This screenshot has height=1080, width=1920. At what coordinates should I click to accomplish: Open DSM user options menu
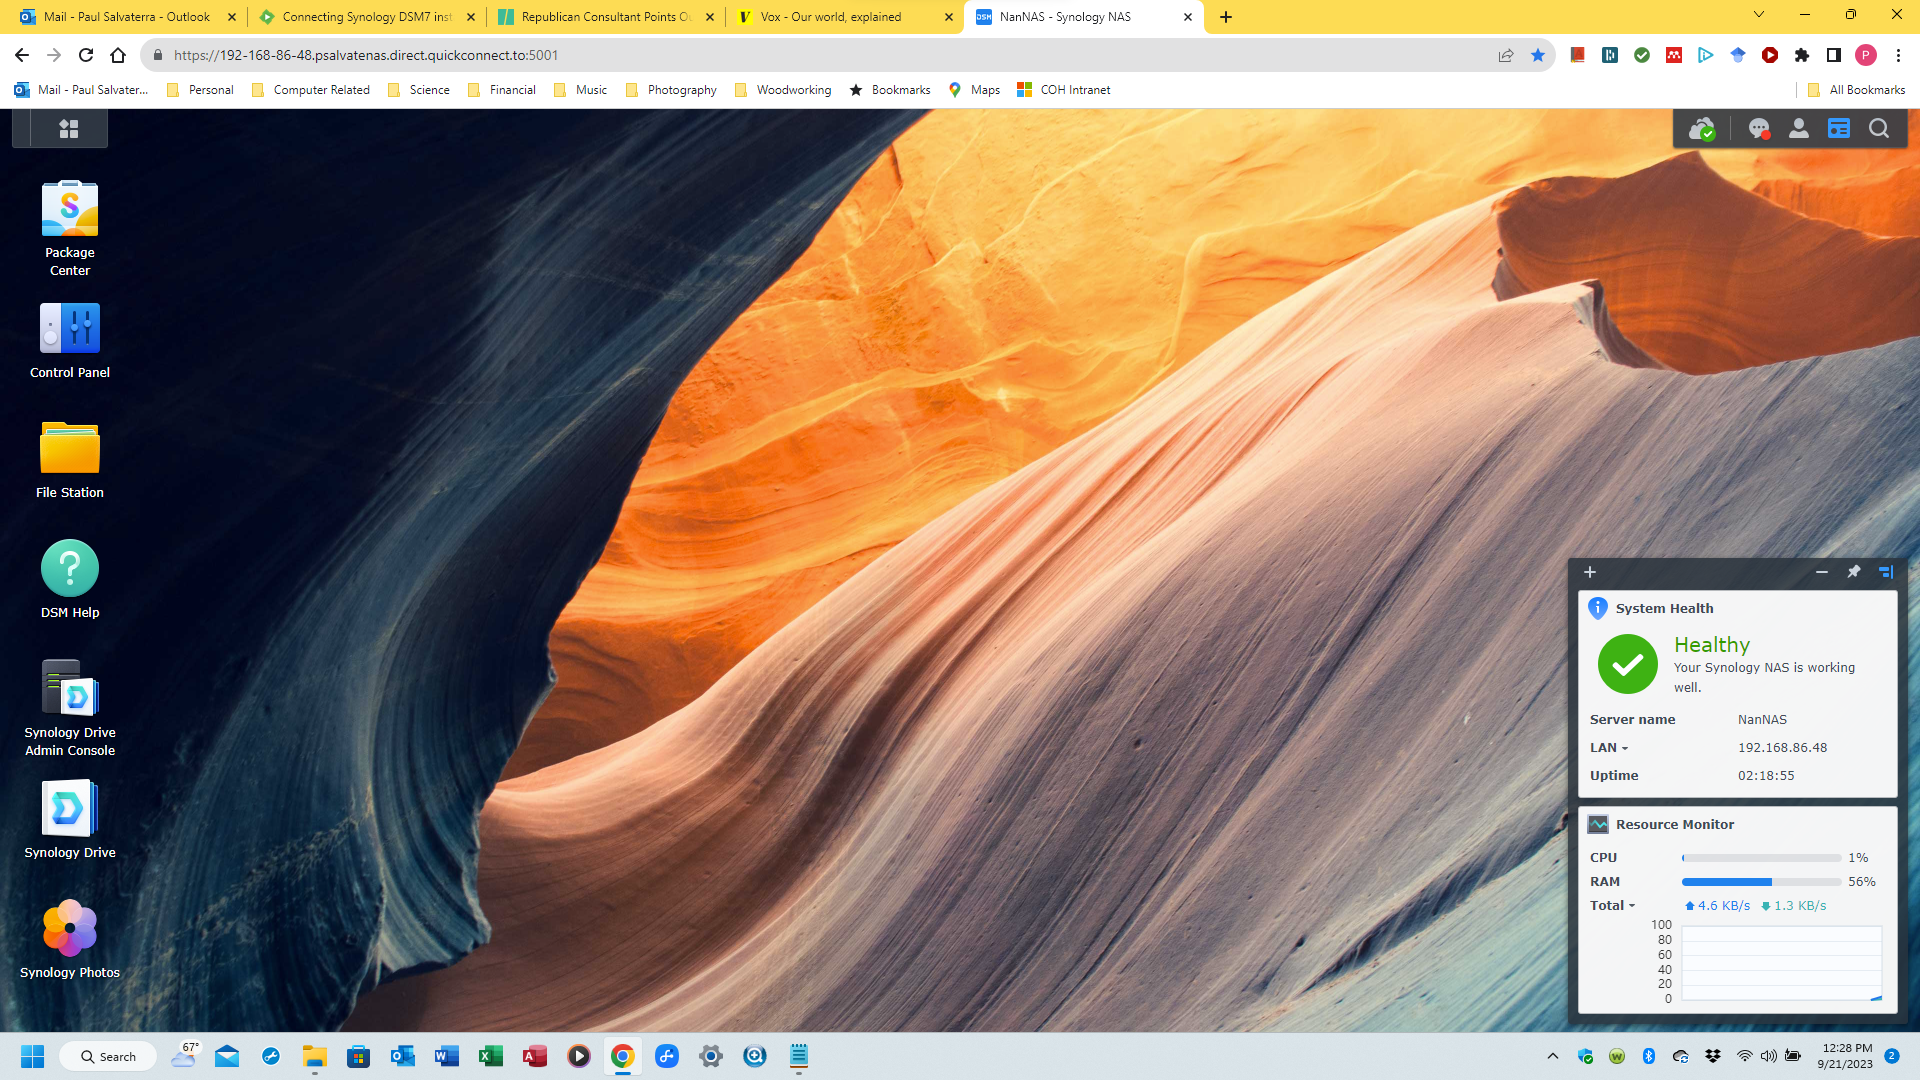coord(1798,129)
